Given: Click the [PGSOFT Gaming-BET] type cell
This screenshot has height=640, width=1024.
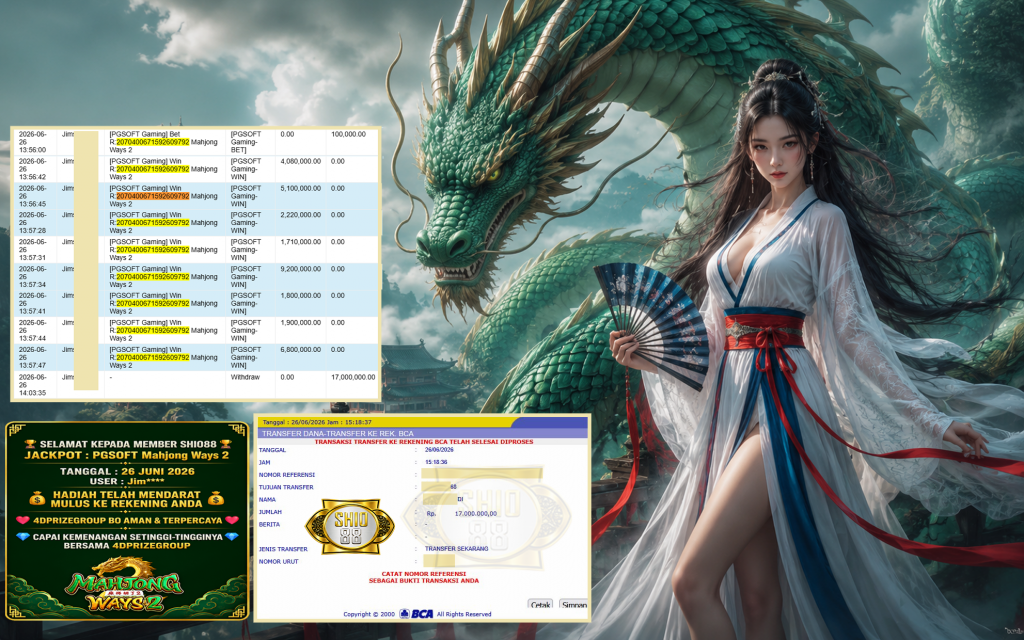Looking at the screenshot, I should (250, 142).
